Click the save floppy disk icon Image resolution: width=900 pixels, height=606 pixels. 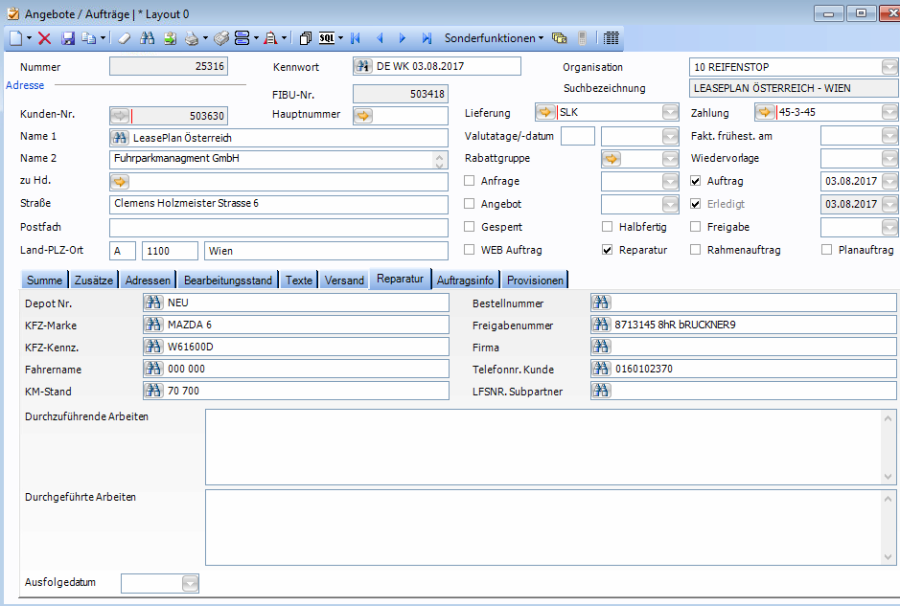click(68, 38)
